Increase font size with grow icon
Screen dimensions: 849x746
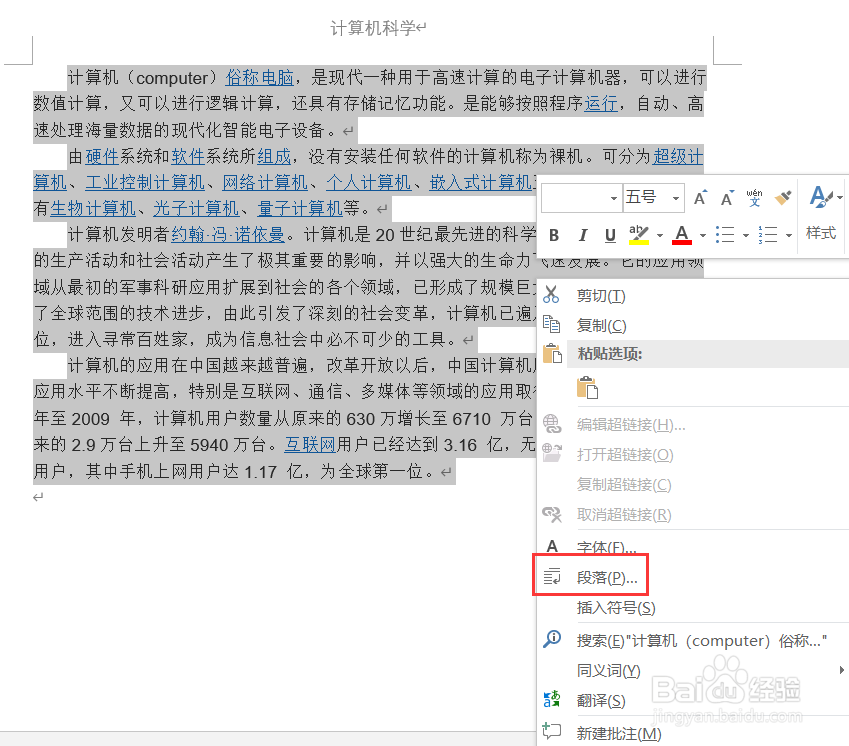coord(700,198)
